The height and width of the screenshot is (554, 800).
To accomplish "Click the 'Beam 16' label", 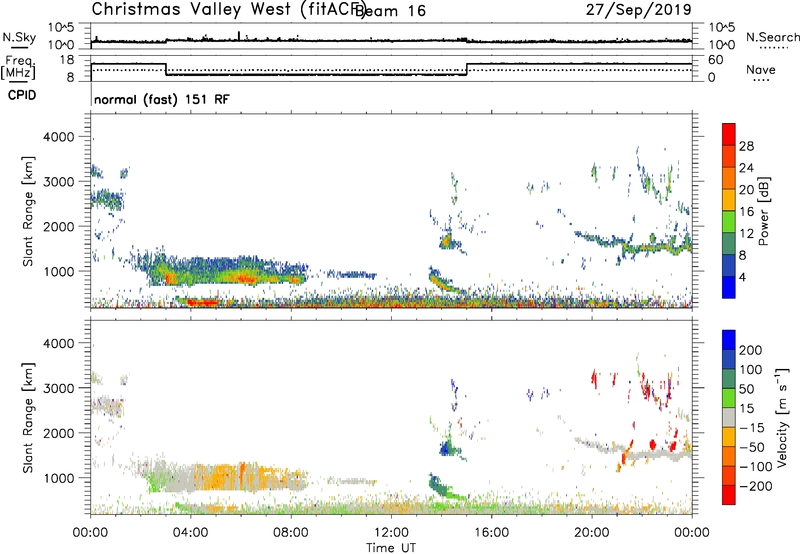I will pyautogui.click(x=391, y=11).
